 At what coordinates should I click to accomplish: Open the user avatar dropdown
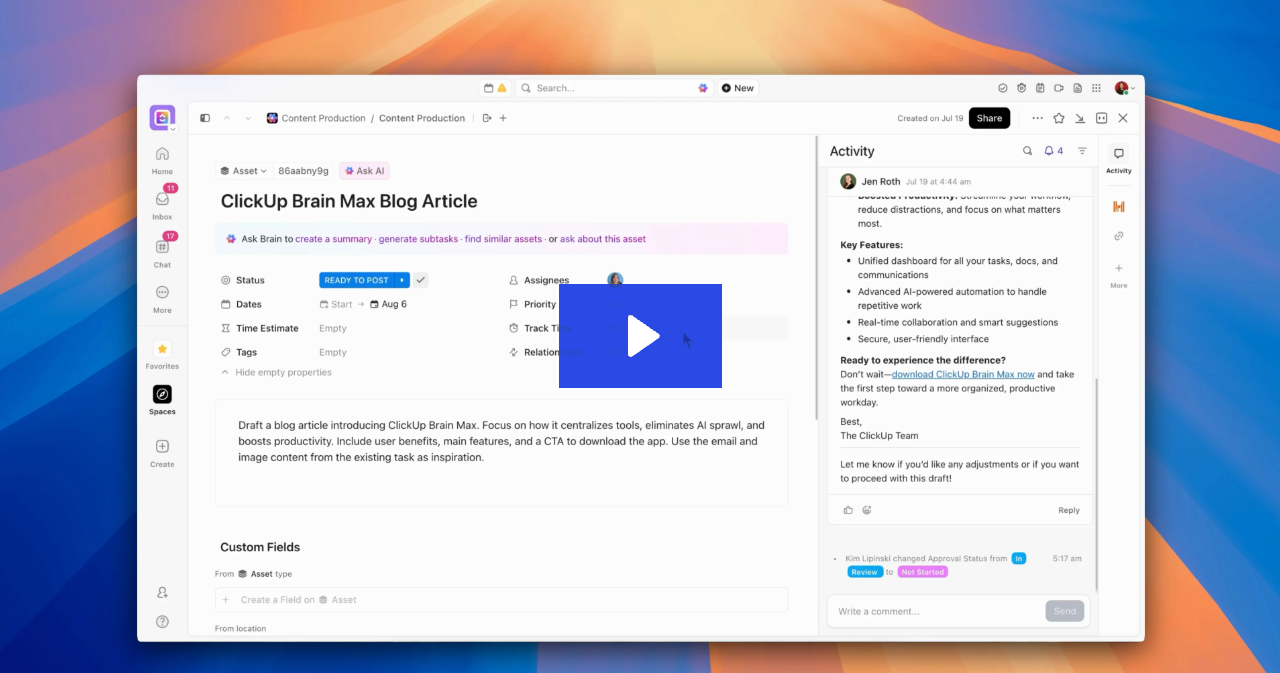(1125, 88)
